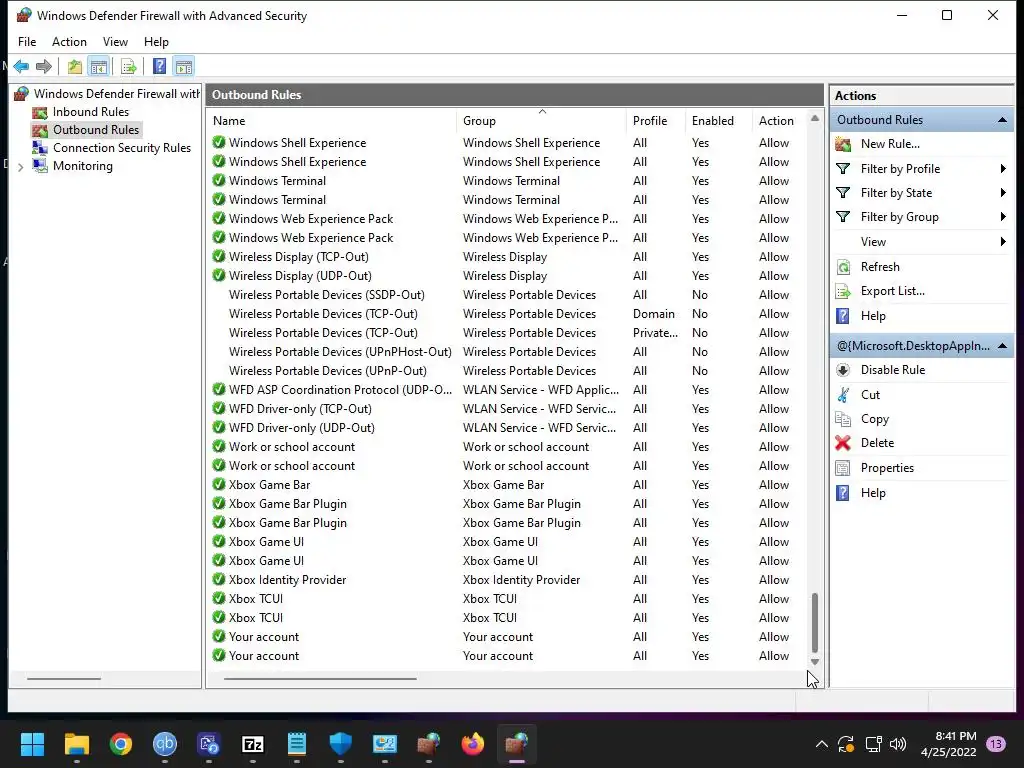Click the Filter by State funnel icon
Screen dimensions: 1024x768
(843, 193)
